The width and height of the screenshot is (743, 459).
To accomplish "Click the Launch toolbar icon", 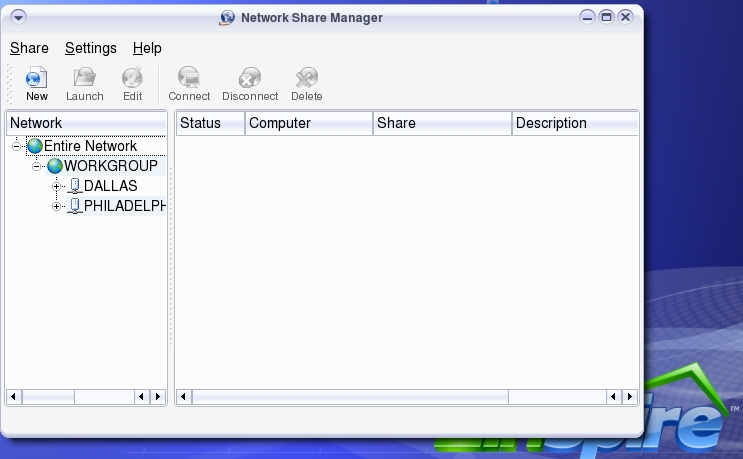I will [85, 78].
